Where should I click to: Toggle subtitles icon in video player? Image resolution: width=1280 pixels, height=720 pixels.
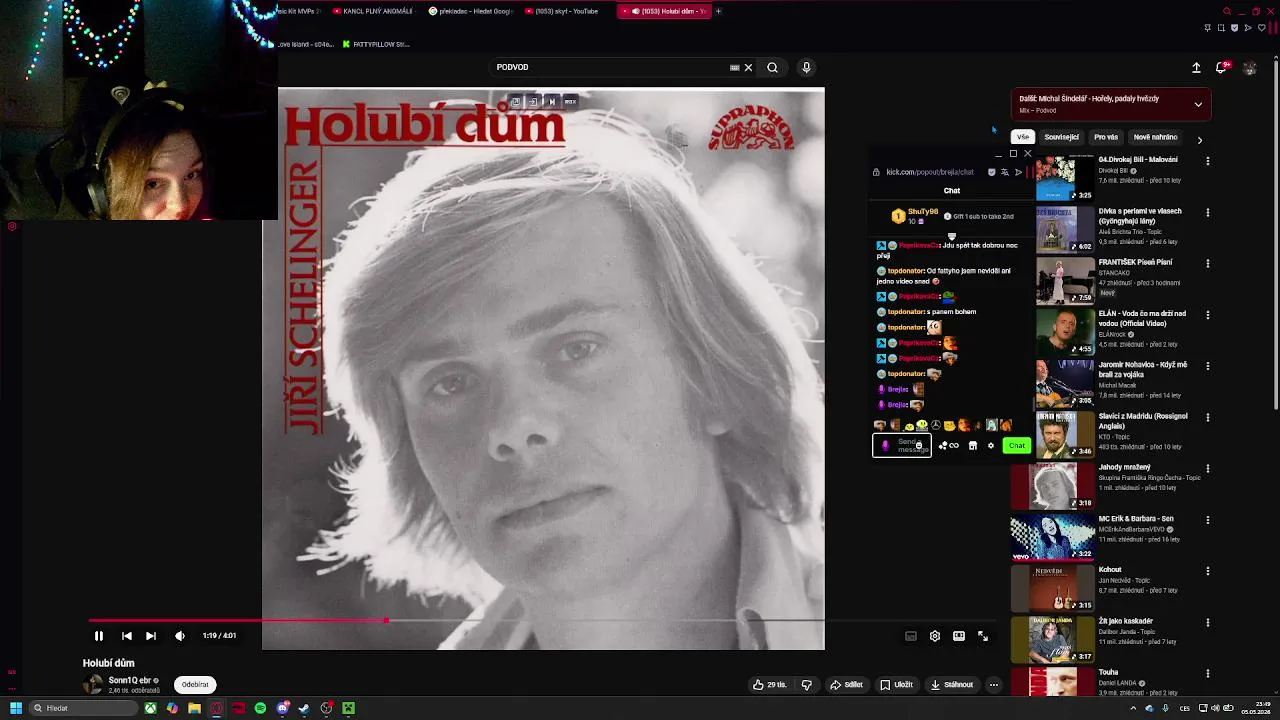pyautogui.click(x=911, y=636)
